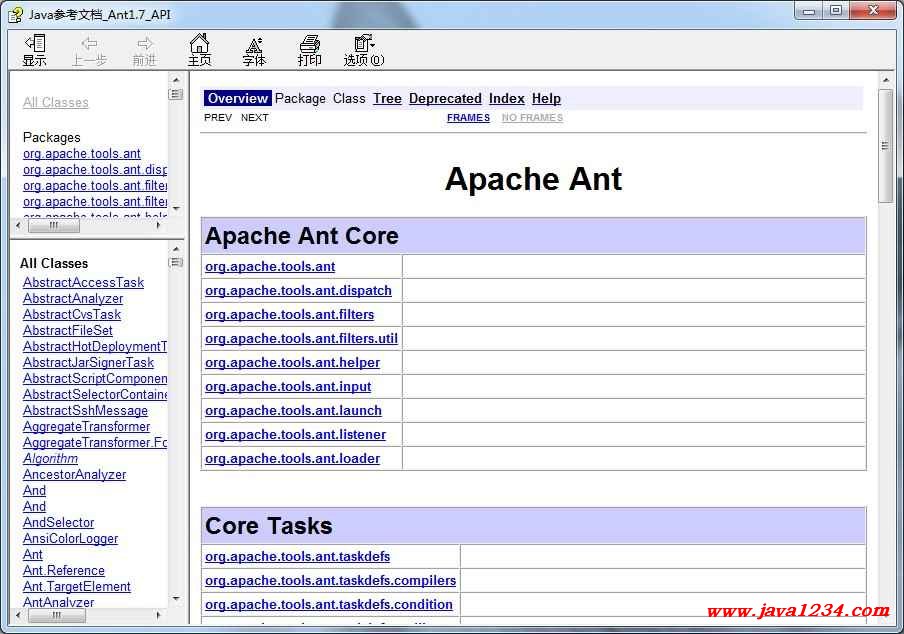Click the All Classes pane scroll-up arrow
904x634 pixels.
pyautogui.click(x=176, y=248)
